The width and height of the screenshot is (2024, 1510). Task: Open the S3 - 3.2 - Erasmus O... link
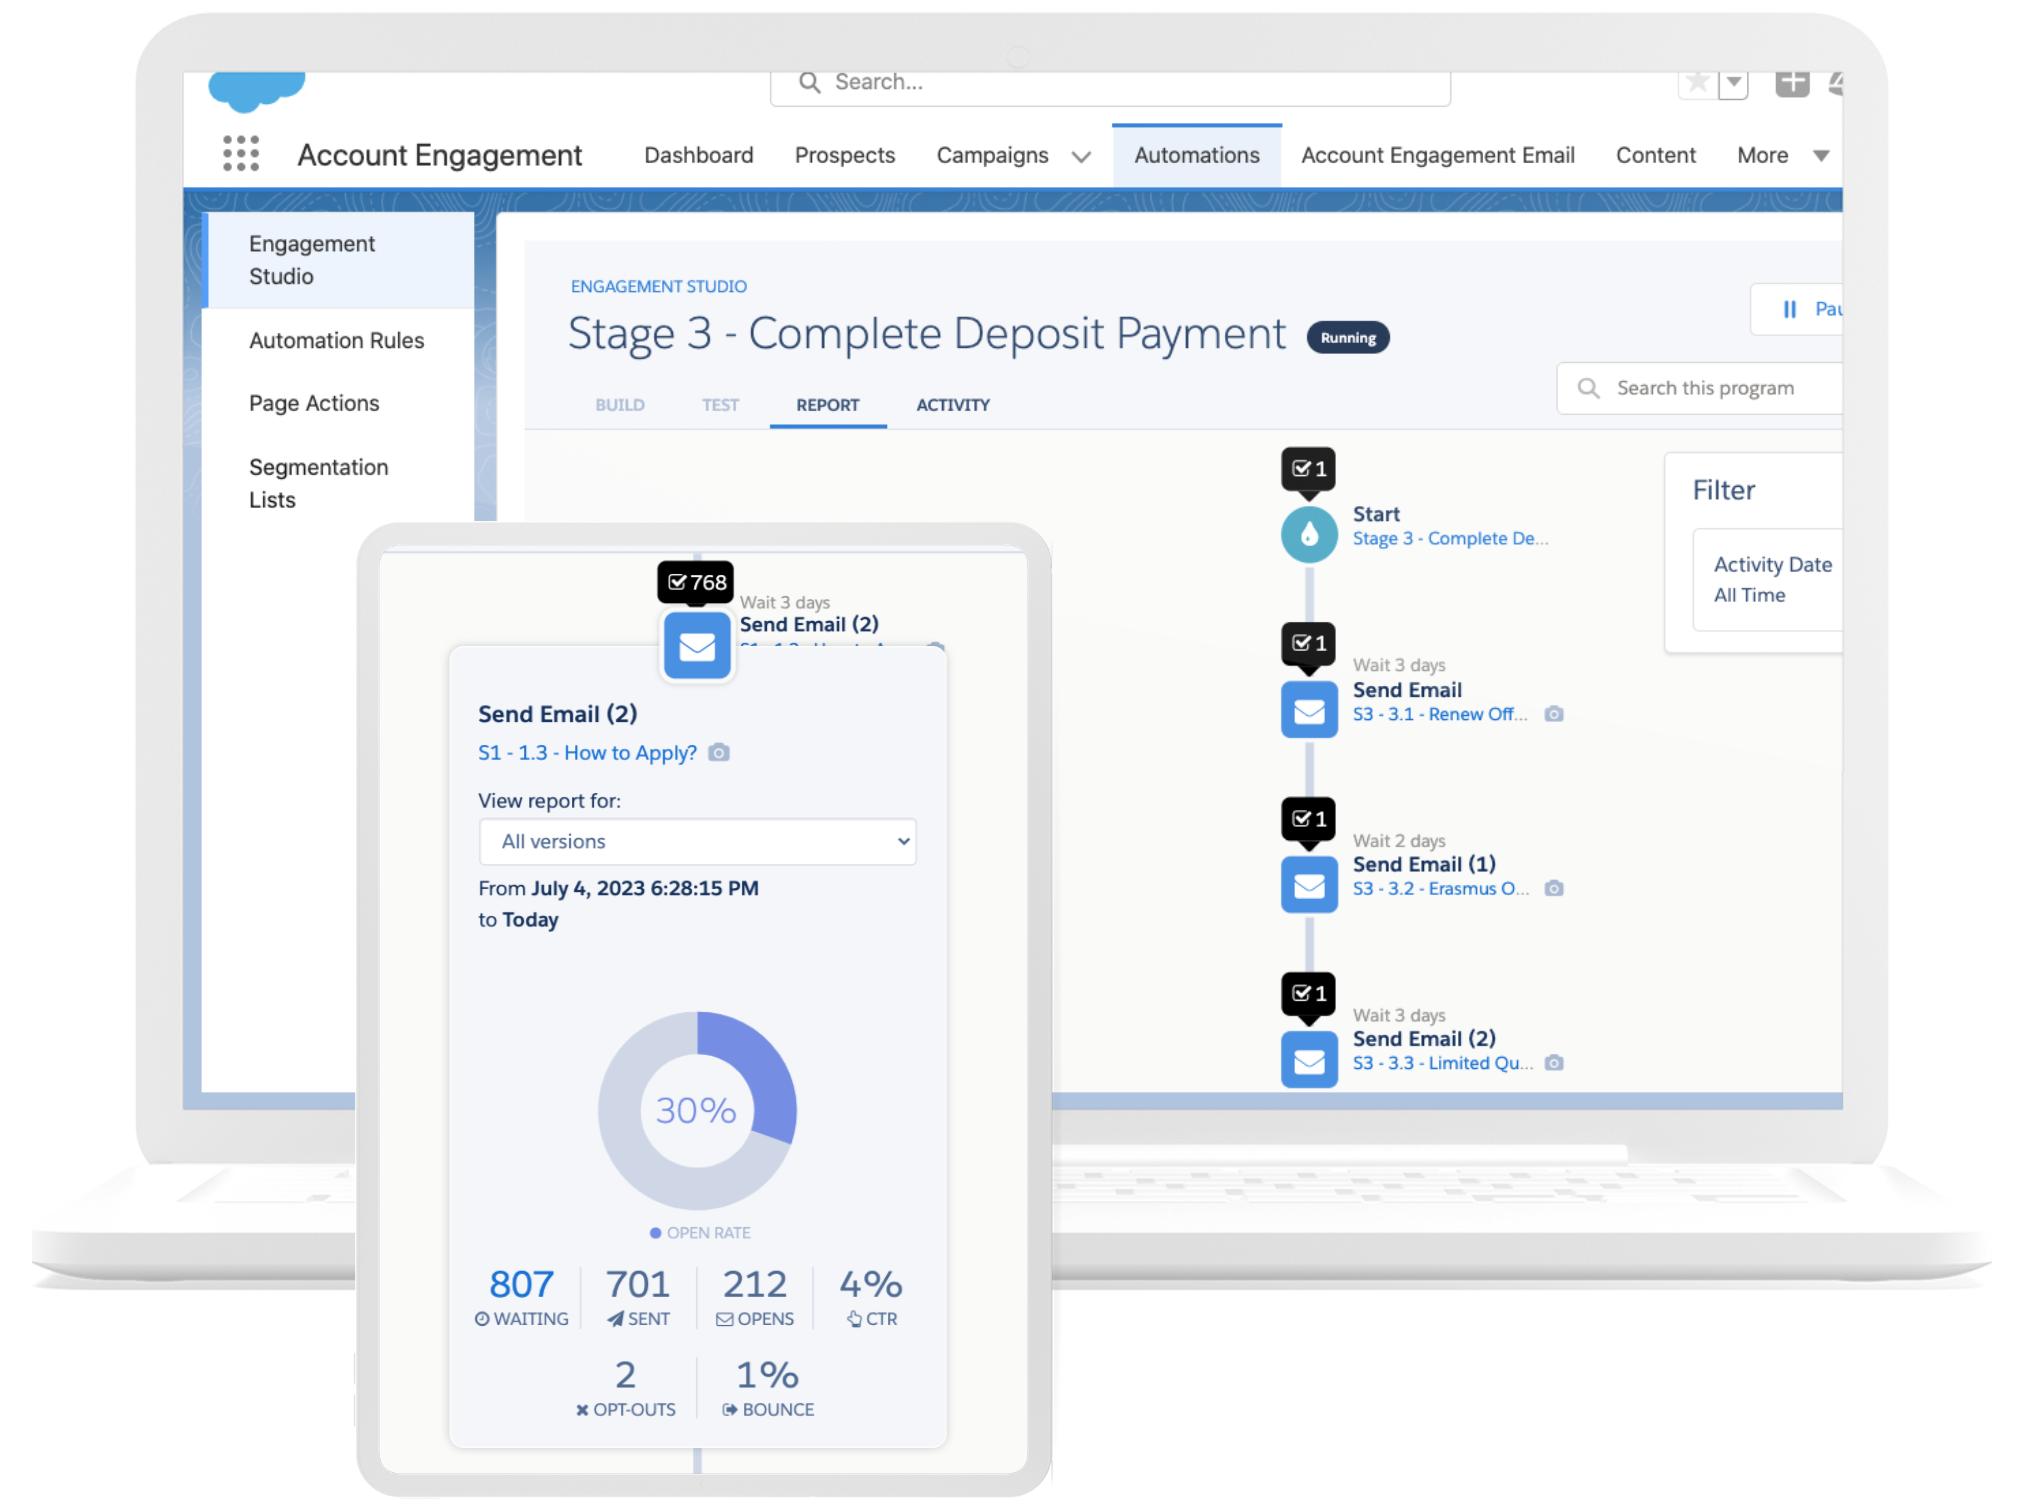point(1440,888)
